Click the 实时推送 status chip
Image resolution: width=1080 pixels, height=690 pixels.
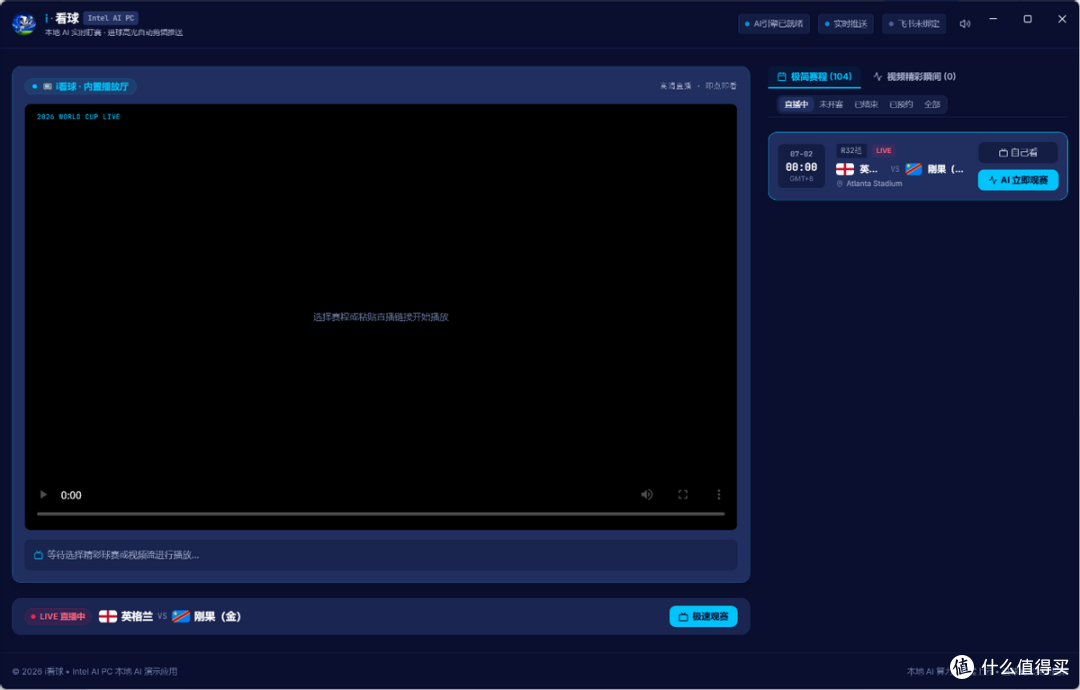[846, 23]
